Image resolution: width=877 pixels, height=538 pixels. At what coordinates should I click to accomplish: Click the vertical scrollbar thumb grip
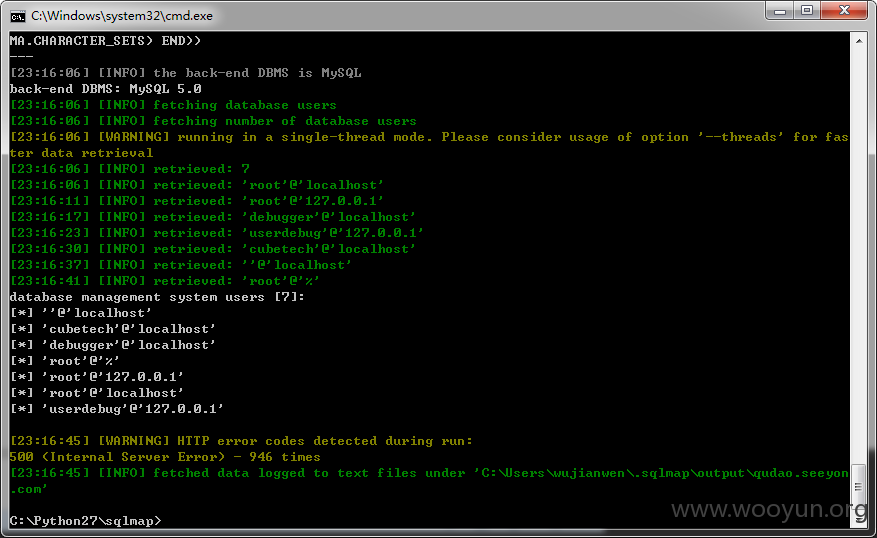point(859,487)
